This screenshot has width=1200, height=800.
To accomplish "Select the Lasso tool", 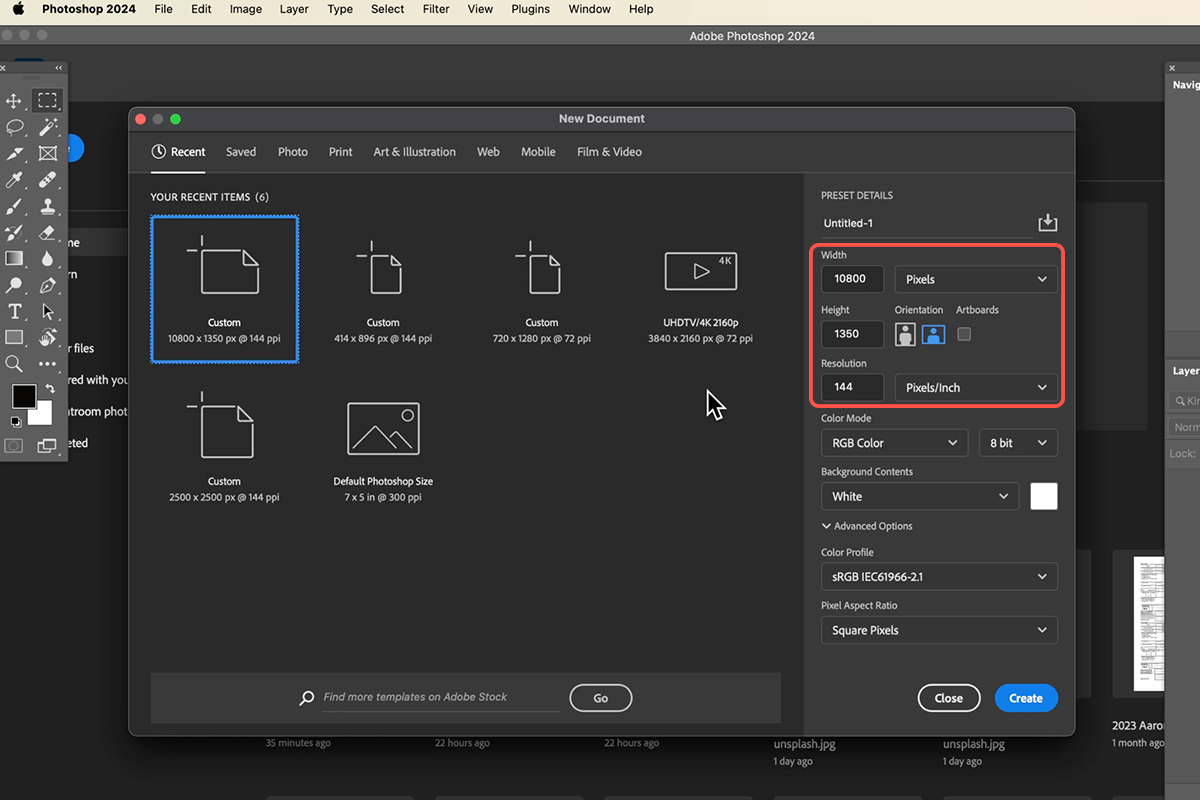I will (14, 127).
